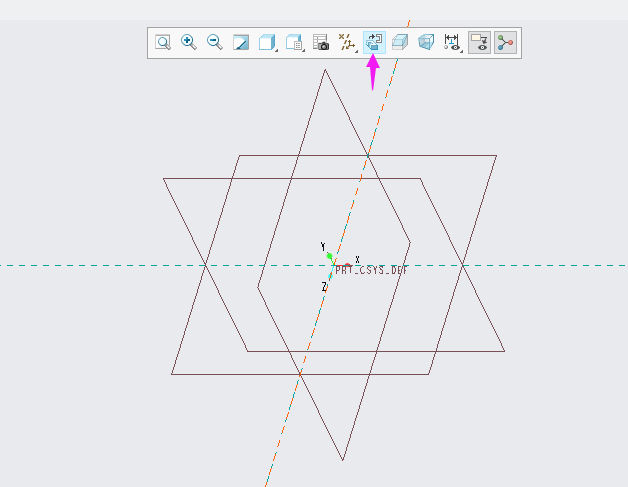Select the PRT_CSYS_DEF coordinate system label
This screenshot has width=628, height=487.
(371, 270)
